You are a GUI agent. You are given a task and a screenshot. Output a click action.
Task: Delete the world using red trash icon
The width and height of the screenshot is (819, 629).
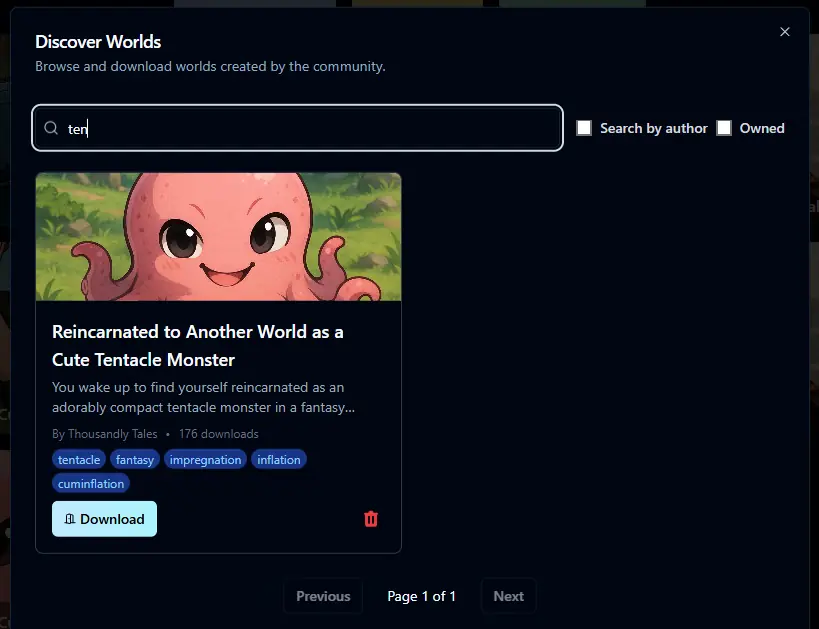pyautogui.click(x=371, y=519)
